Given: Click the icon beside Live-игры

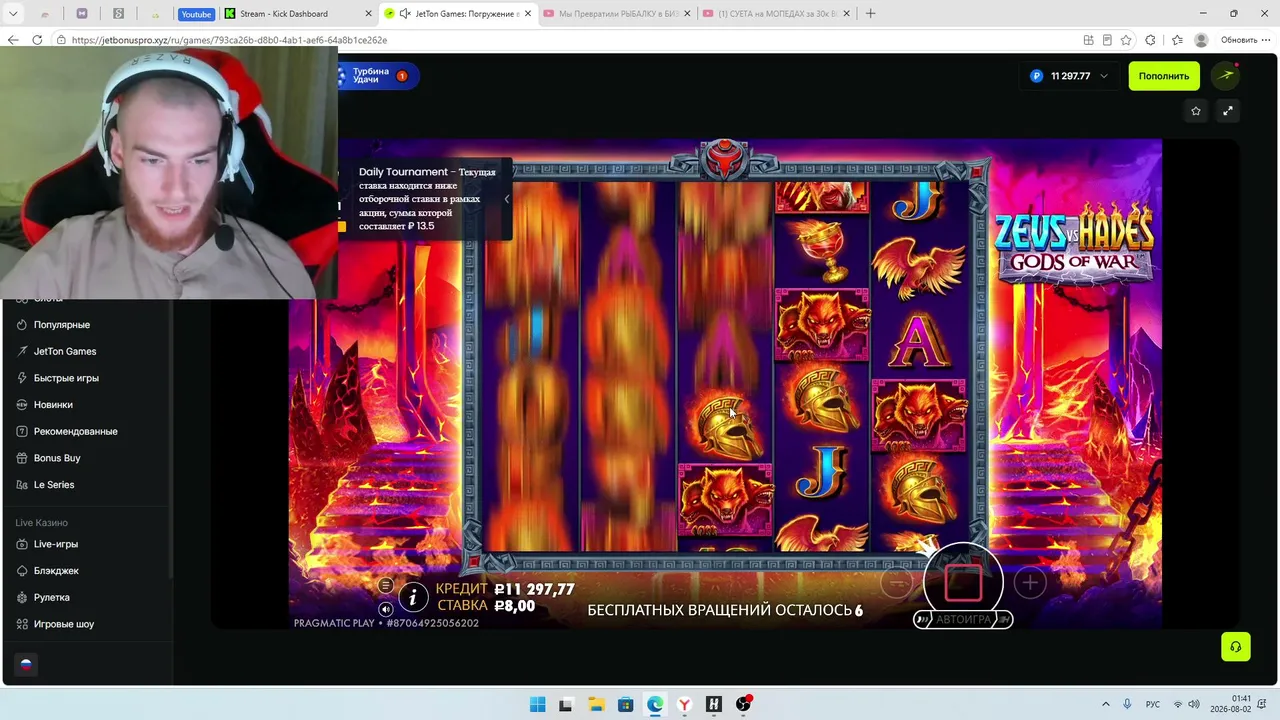Looking at the screenshot, I should click(23, 544).
